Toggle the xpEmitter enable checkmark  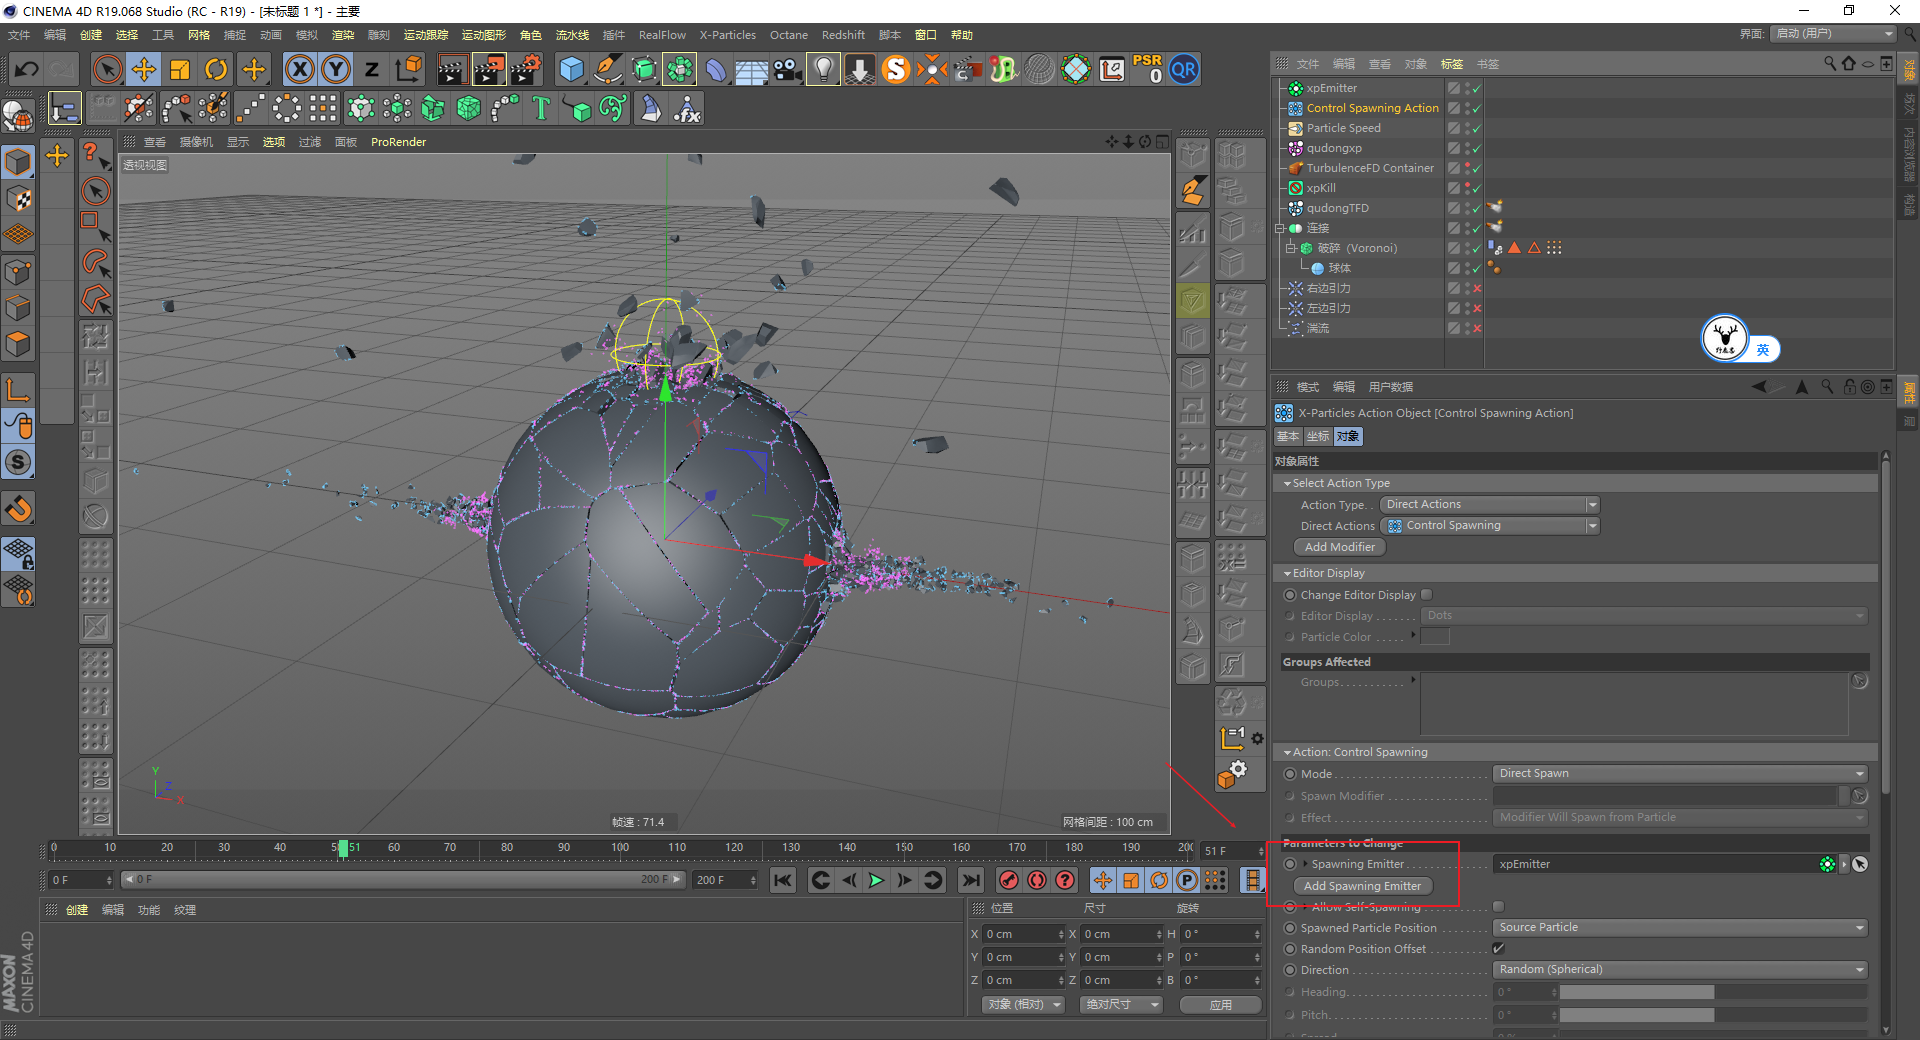(x=1476, y=88)
